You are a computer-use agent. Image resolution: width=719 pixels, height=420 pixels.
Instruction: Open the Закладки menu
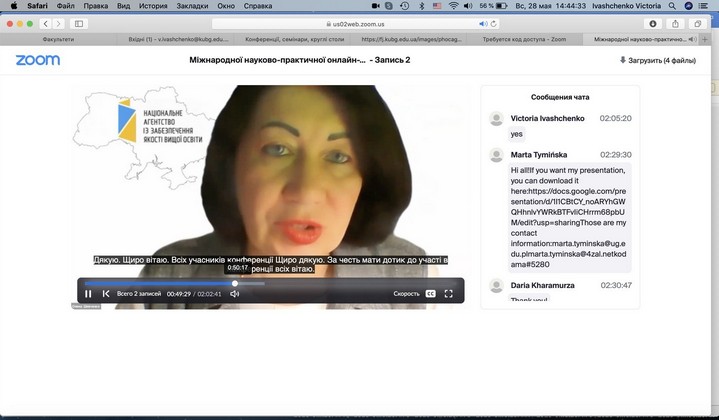(x=192, y=6)
